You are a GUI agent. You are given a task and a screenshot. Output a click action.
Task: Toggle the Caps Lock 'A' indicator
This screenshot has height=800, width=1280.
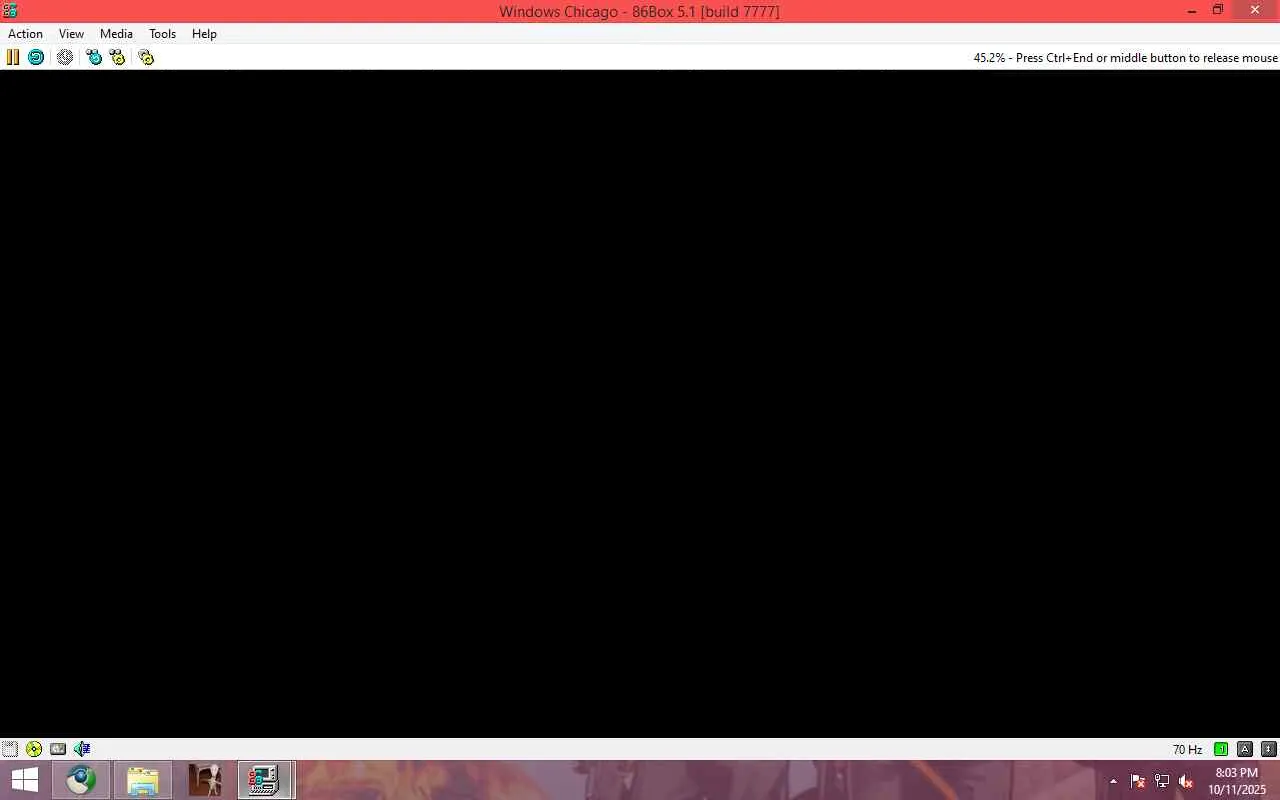[x=1245, y=749]
